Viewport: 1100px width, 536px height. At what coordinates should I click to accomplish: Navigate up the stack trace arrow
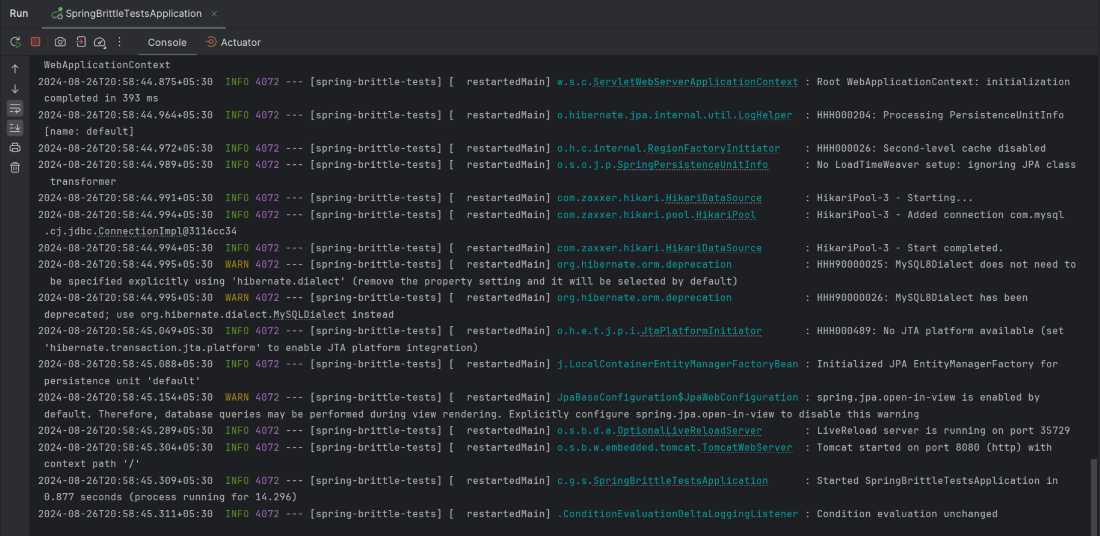(x=15, y=69)
